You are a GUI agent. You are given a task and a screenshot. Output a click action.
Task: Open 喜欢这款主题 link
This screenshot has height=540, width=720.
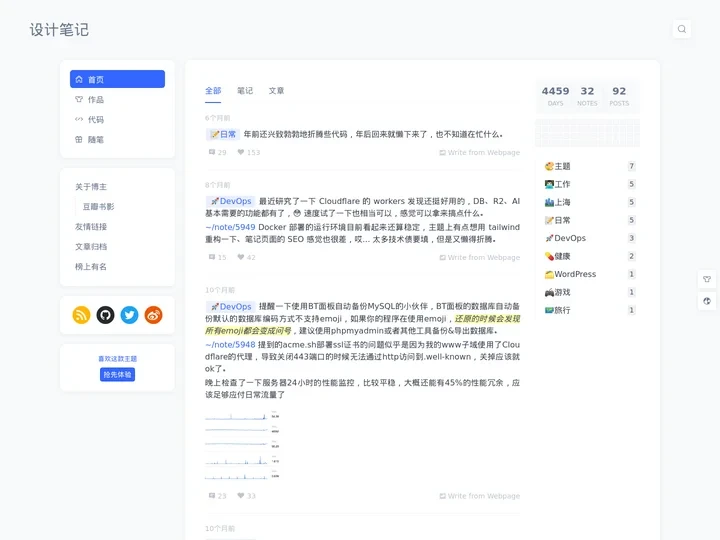pos(118,359)
